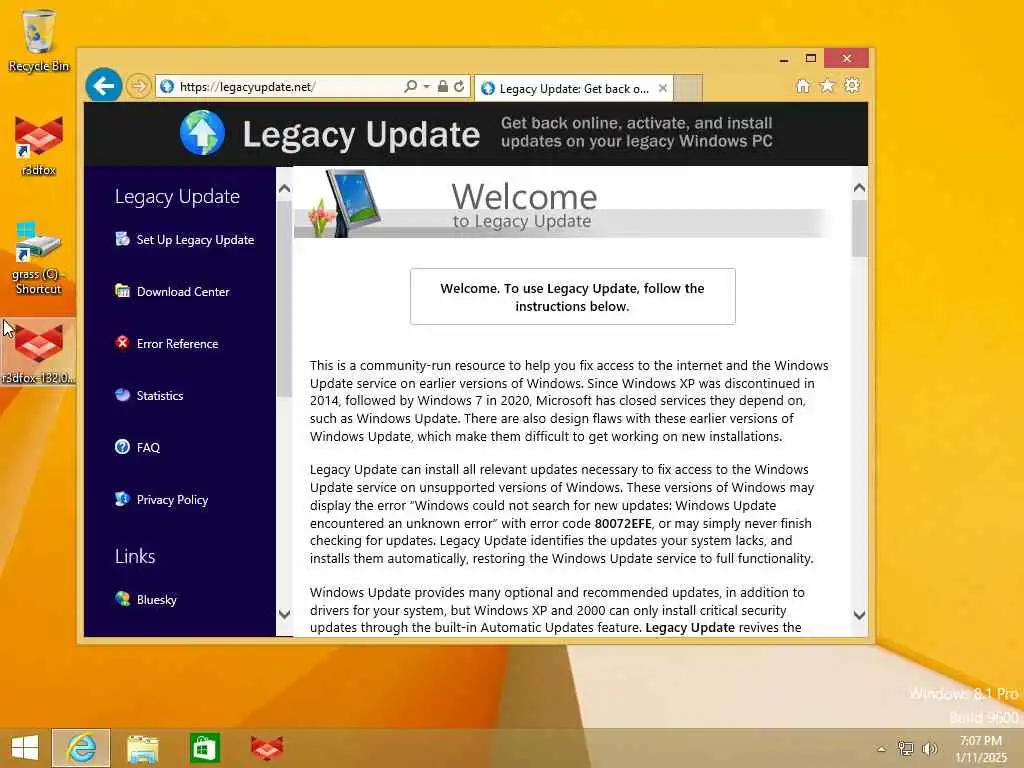
Task: Close the Legacy Update tab
Action: 662,88
